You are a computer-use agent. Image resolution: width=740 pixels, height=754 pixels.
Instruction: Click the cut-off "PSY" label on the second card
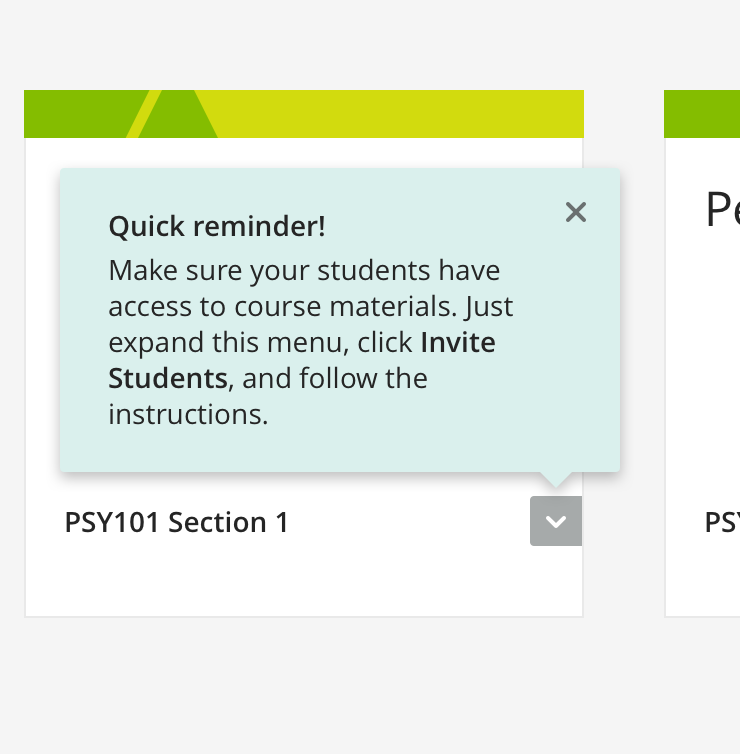[722, 522]
